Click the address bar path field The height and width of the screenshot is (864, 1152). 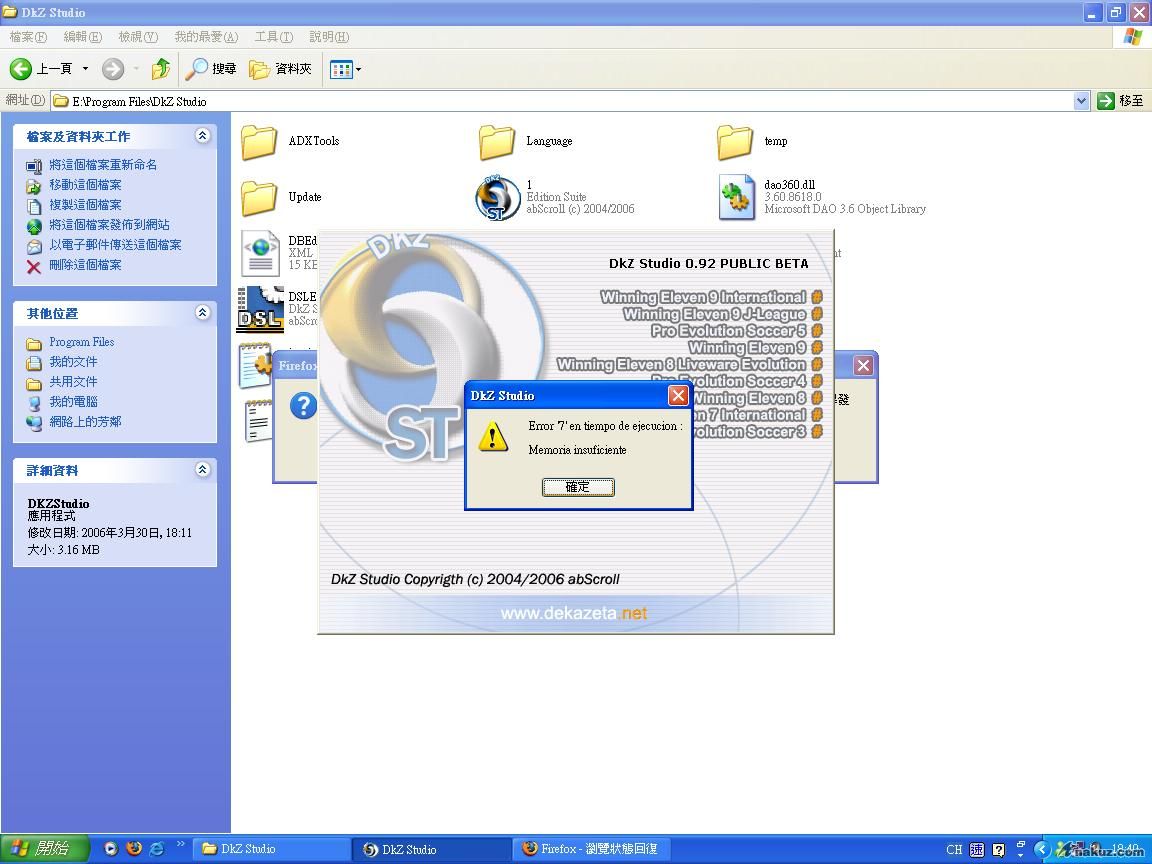(562, 101)
